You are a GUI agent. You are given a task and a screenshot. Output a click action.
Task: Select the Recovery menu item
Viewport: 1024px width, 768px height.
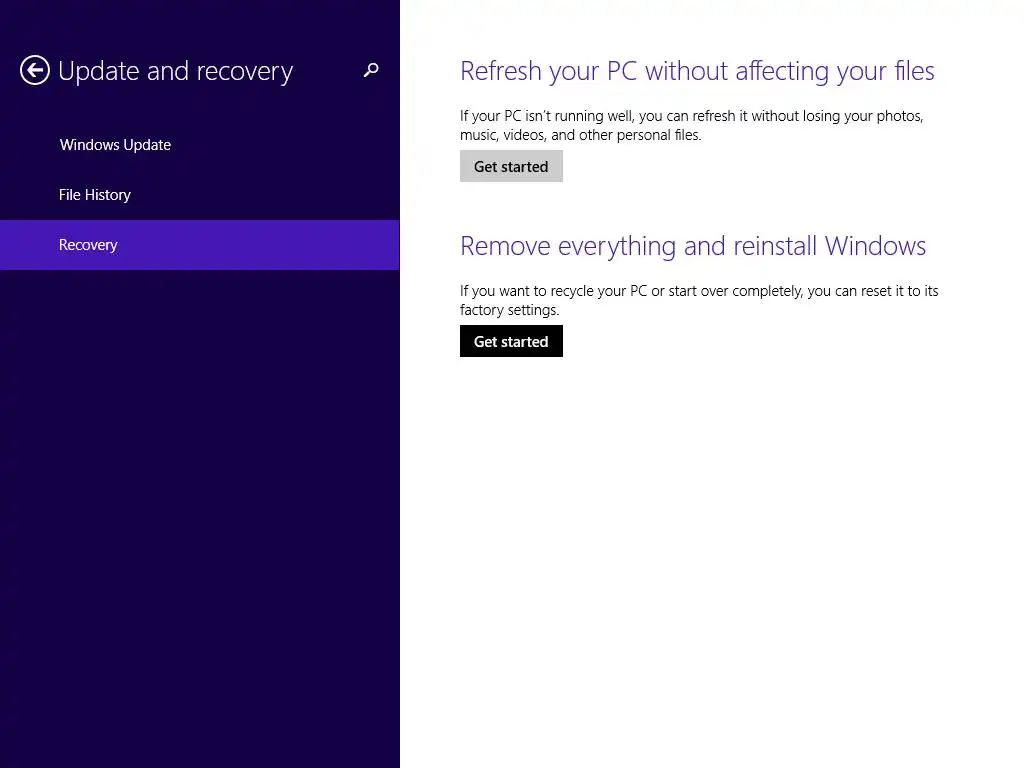pyautogui.click(x=200, y=245)
